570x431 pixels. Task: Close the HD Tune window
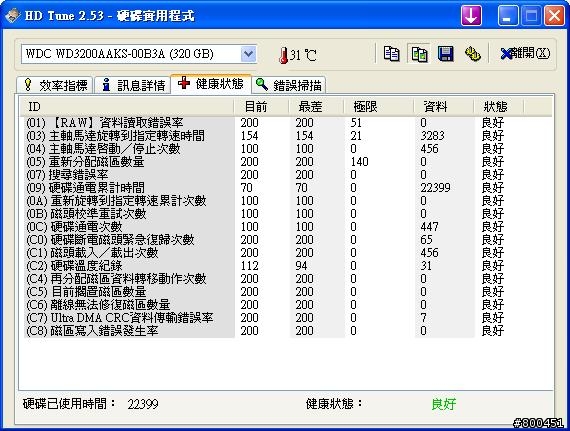click(x=554, y=16)
